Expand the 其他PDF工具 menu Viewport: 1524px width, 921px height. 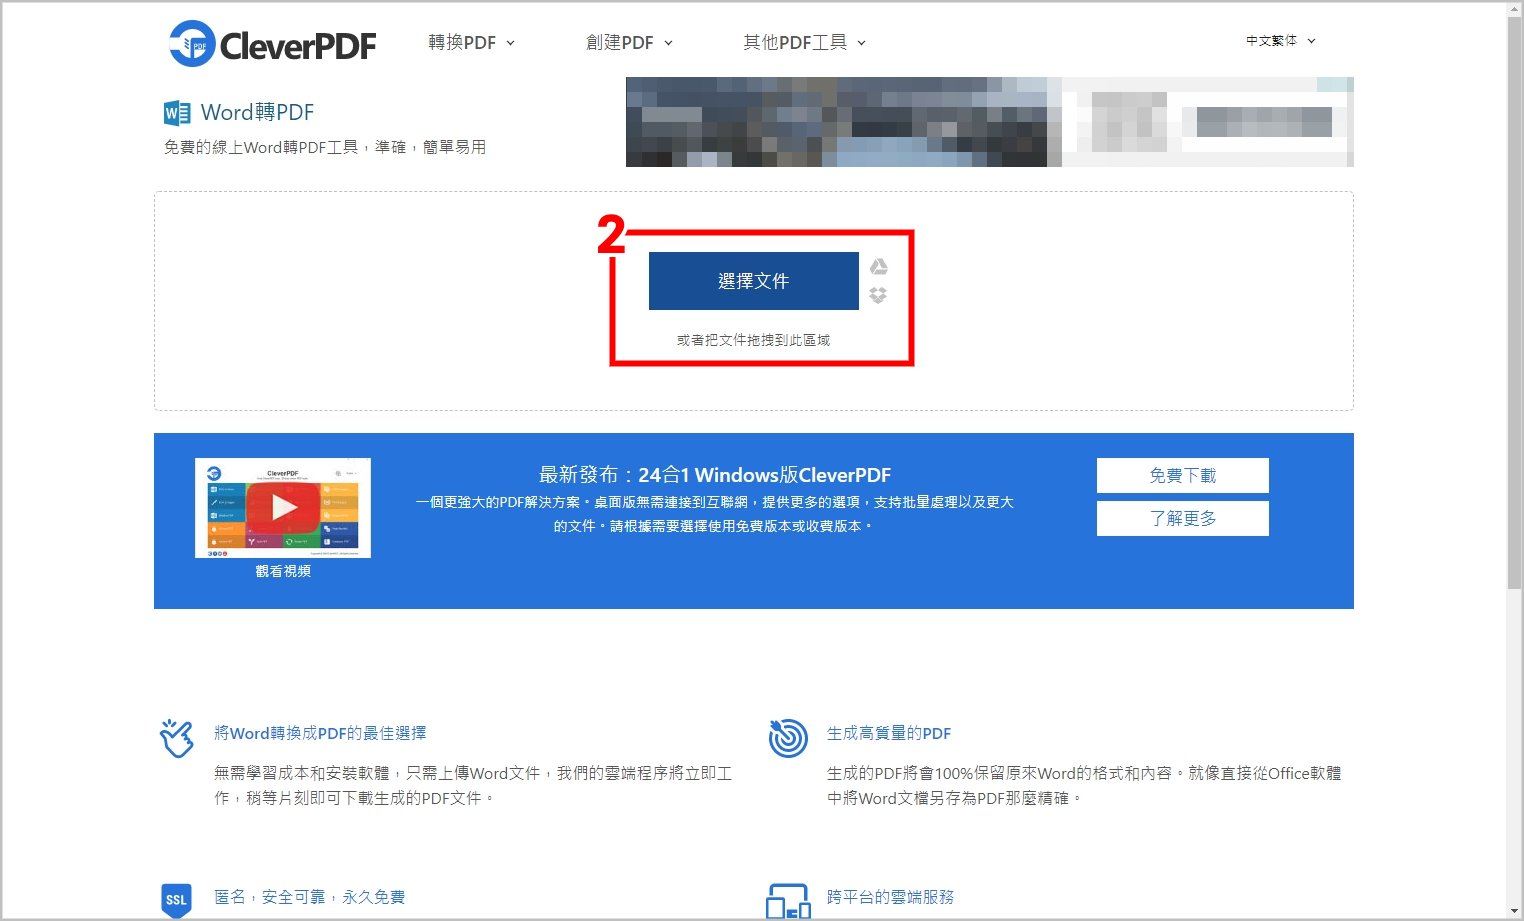click(804, 42)
